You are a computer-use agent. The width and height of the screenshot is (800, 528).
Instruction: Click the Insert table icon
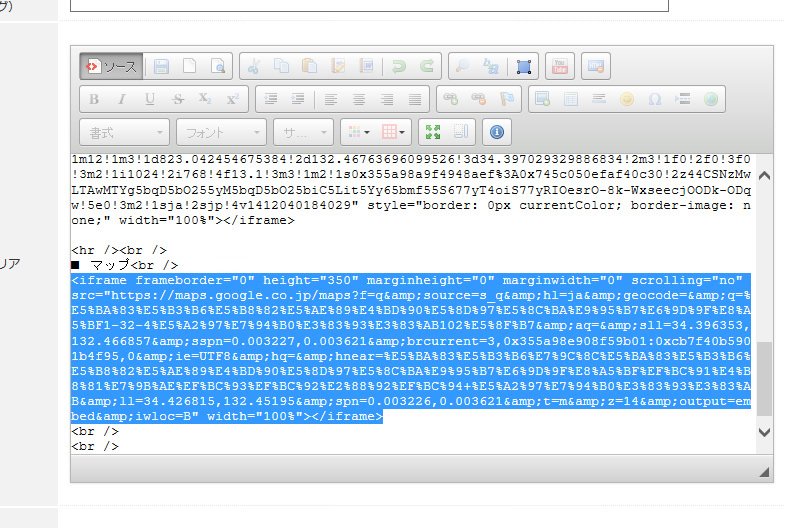click(x=570, y=99)
